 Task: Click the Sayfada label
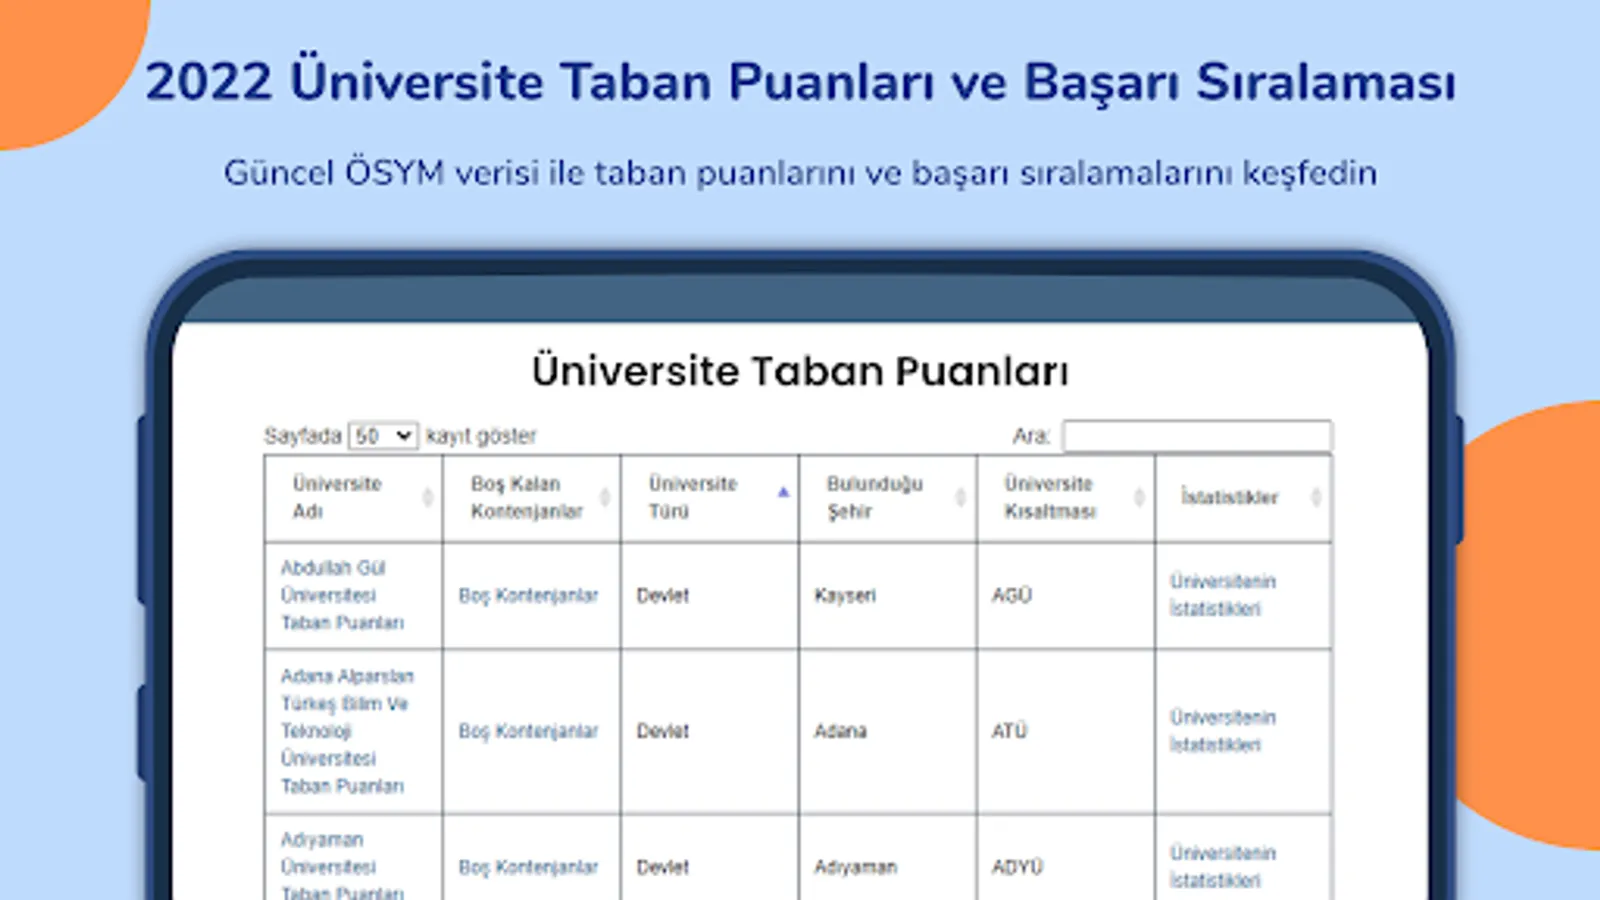[303, 436]
